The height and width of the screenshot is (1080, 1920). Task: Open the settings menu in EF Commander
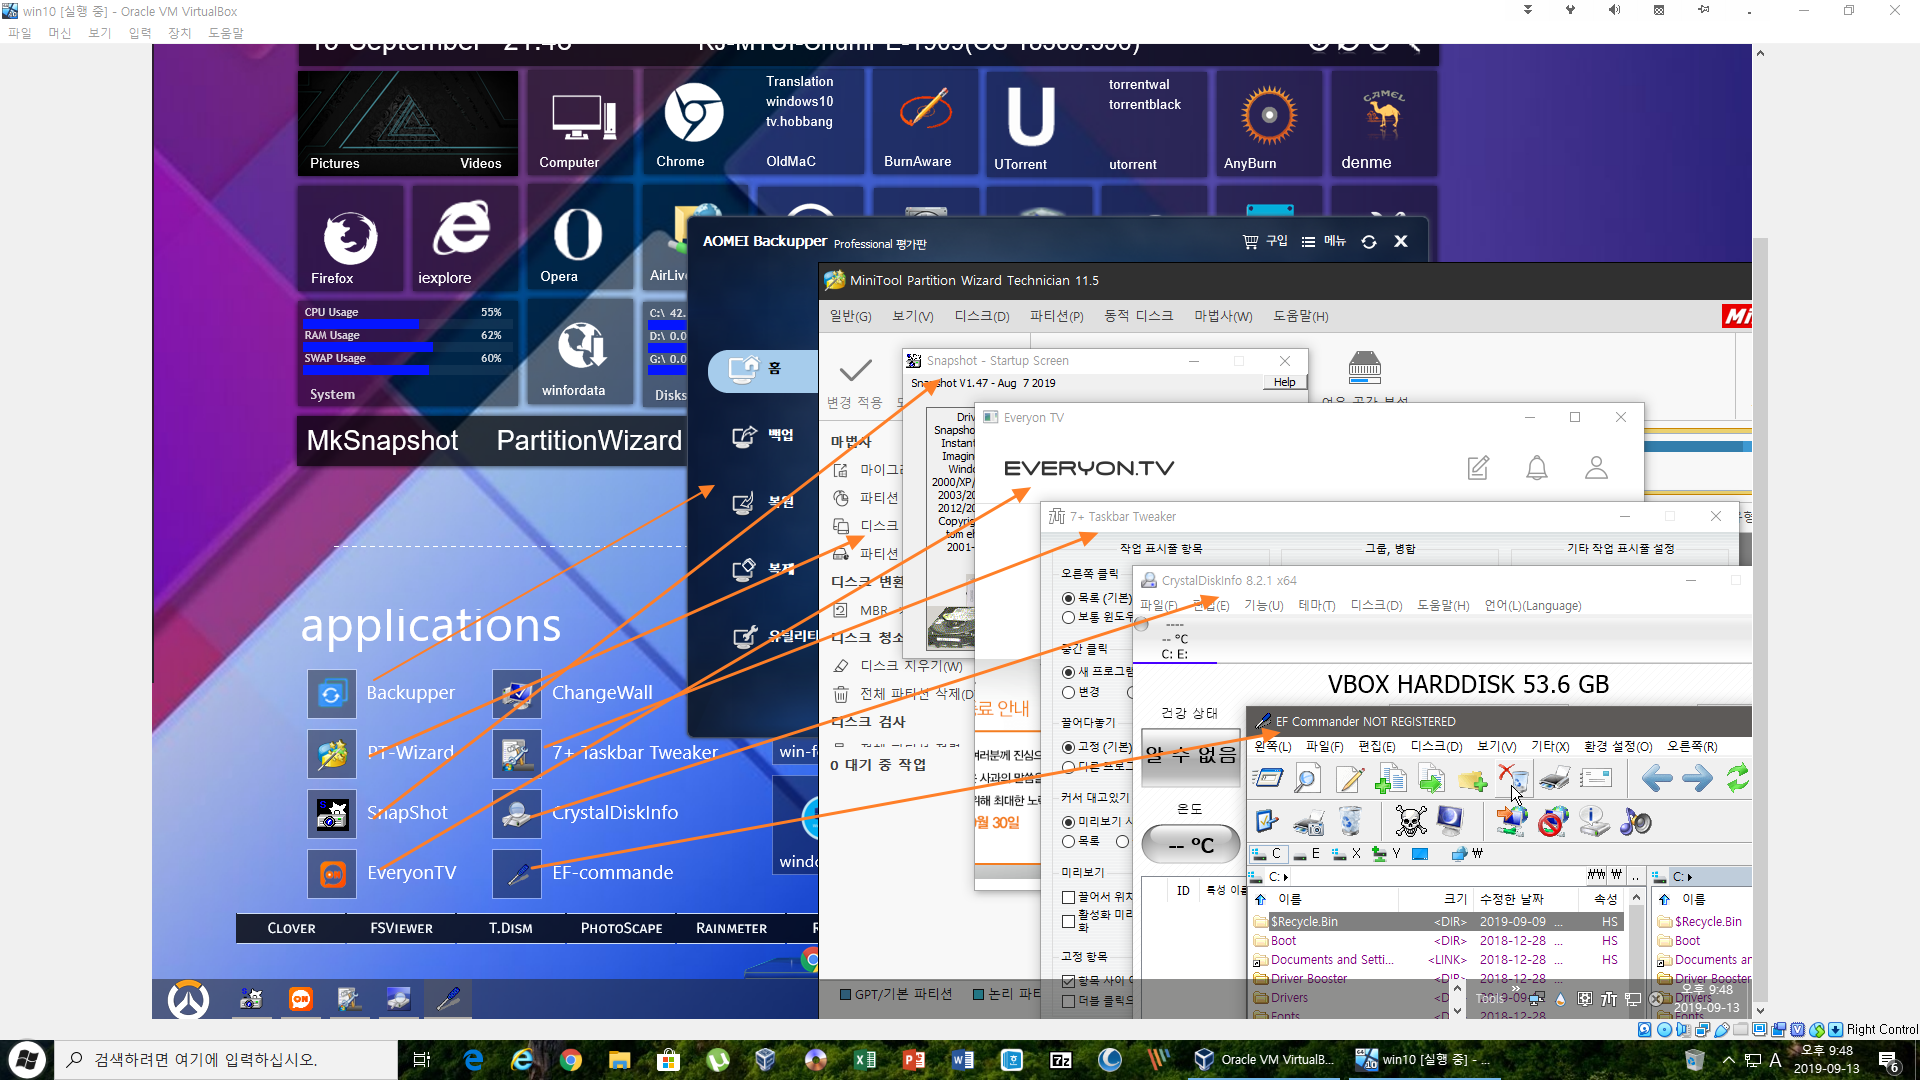coord(1617,747)
